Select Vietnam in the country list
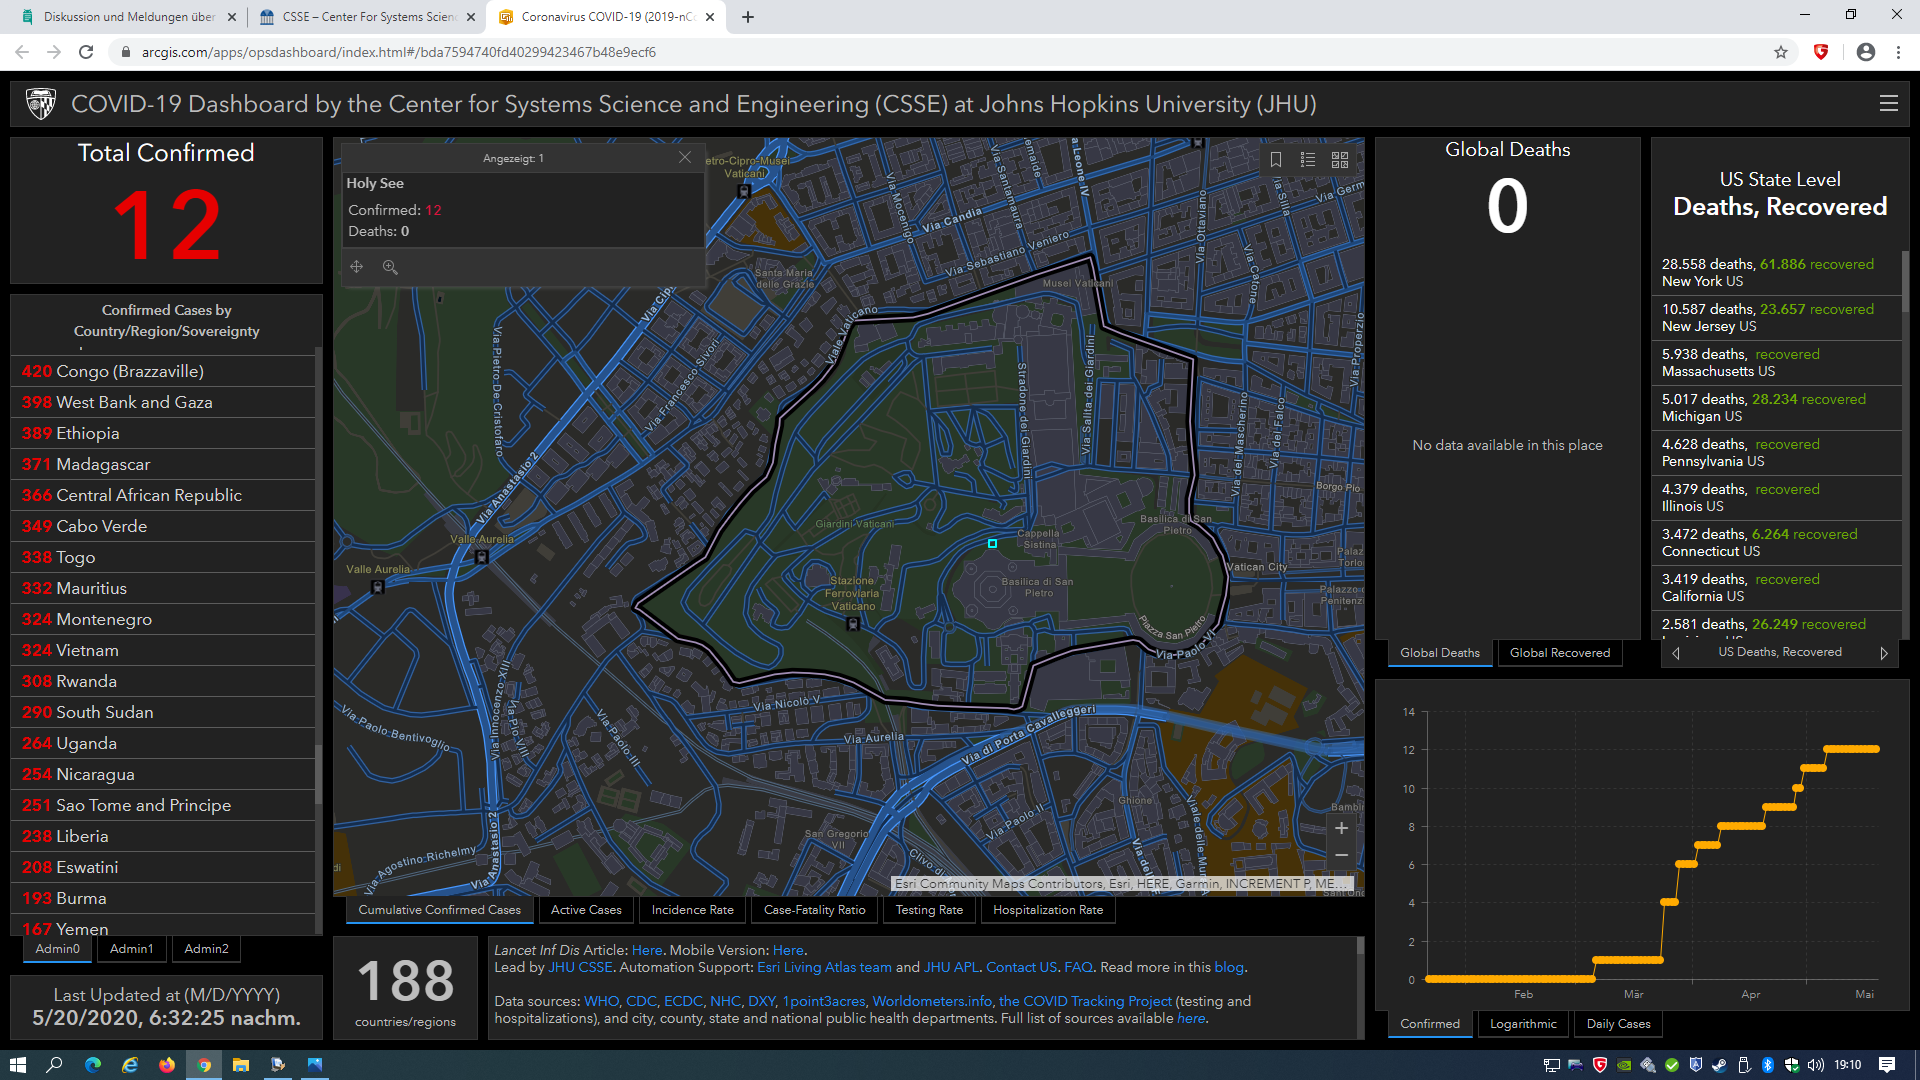Screen dimensions: 1920x1080 (163, 650)
